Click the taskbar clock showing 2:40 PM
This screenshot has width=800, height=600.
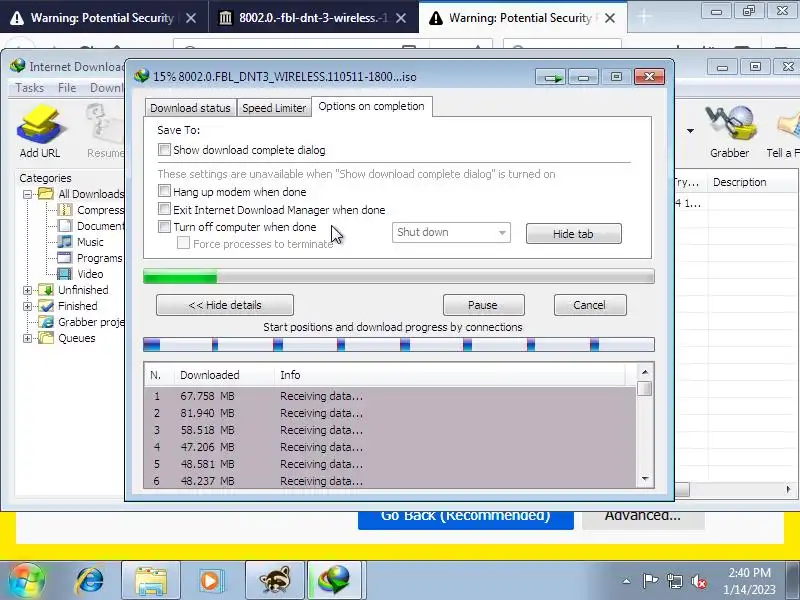click(749, 581)
